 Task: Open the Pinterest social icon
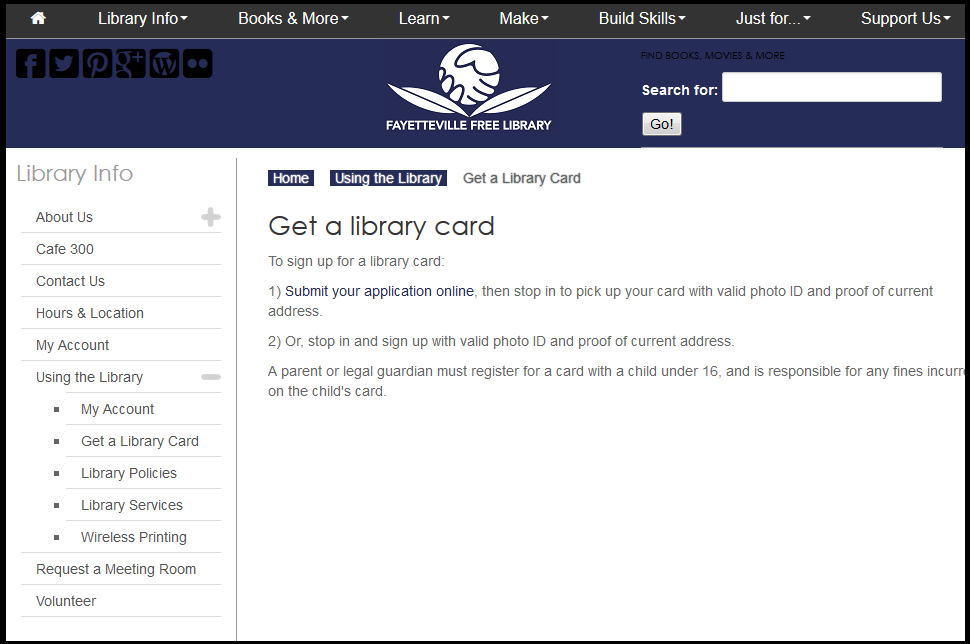point(97,64)
